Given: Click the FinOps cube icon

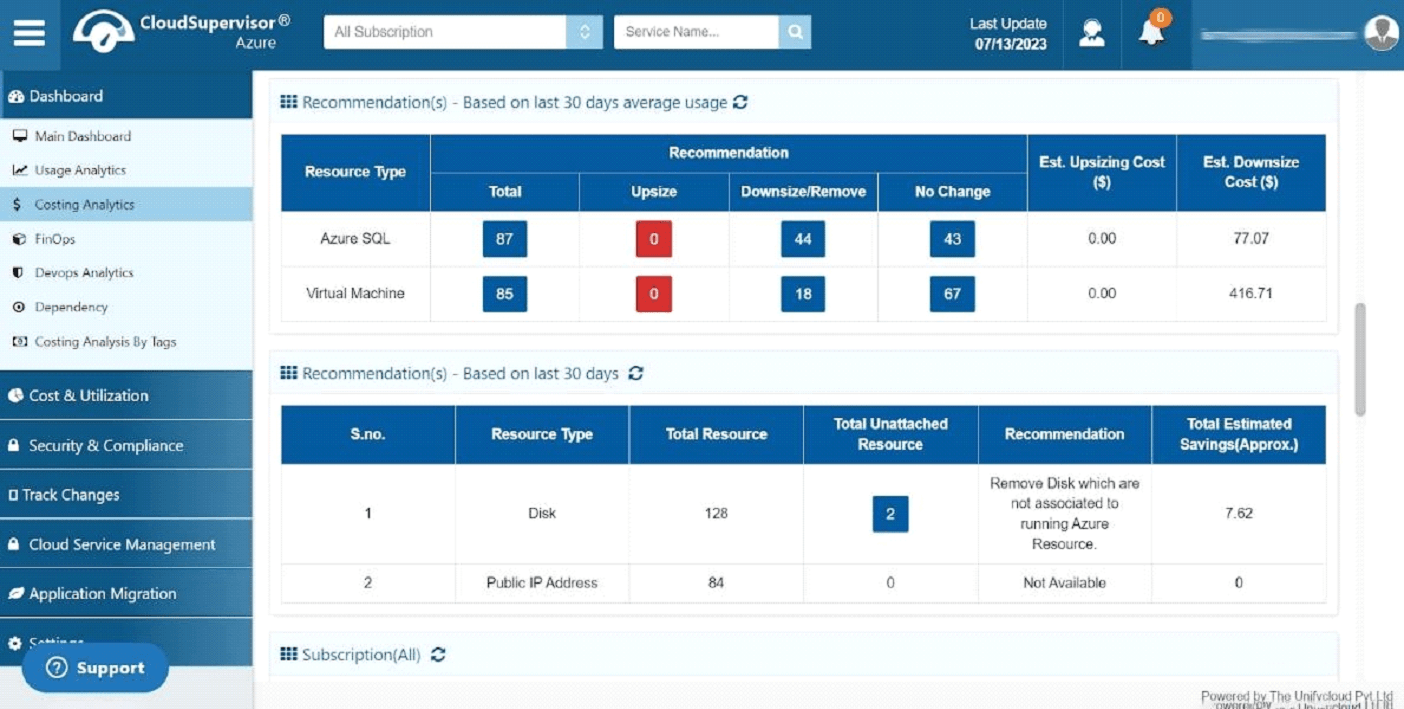Looking at the screenshot, I should click(18, 239).
